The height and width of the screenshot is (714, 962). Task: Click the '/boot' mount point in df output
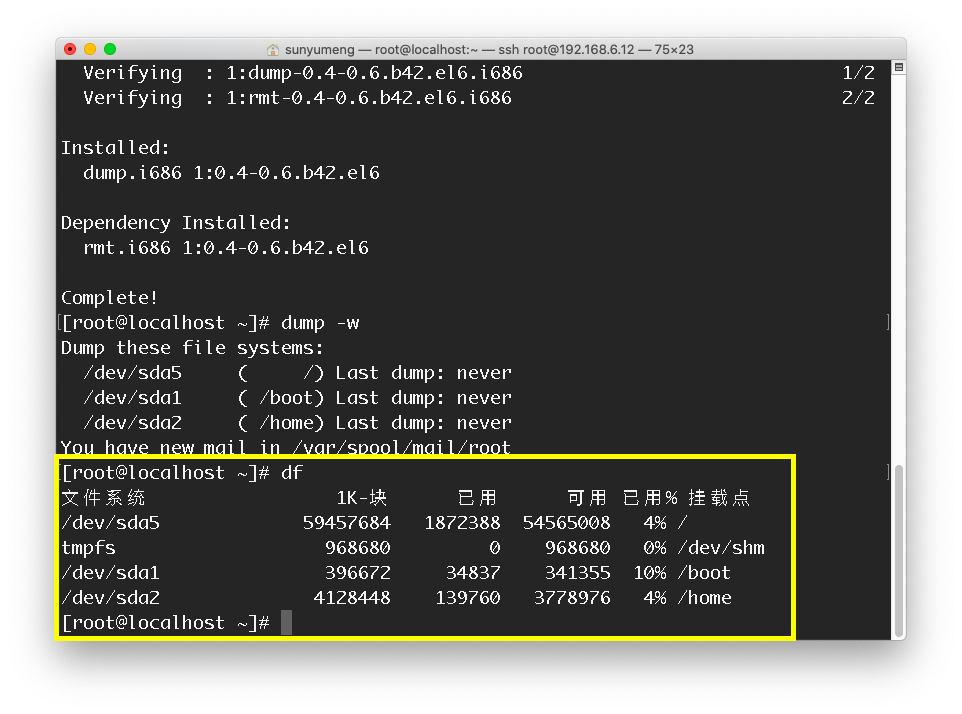704,573
